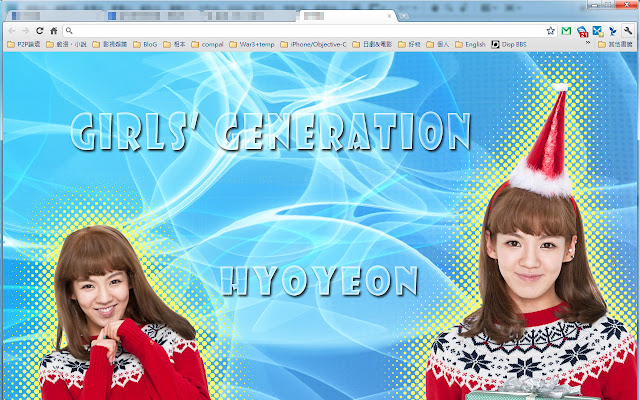The height and width of the screenshot is (400, 640).
Task: Open the wrench settings menu
Action: point(628,31)
